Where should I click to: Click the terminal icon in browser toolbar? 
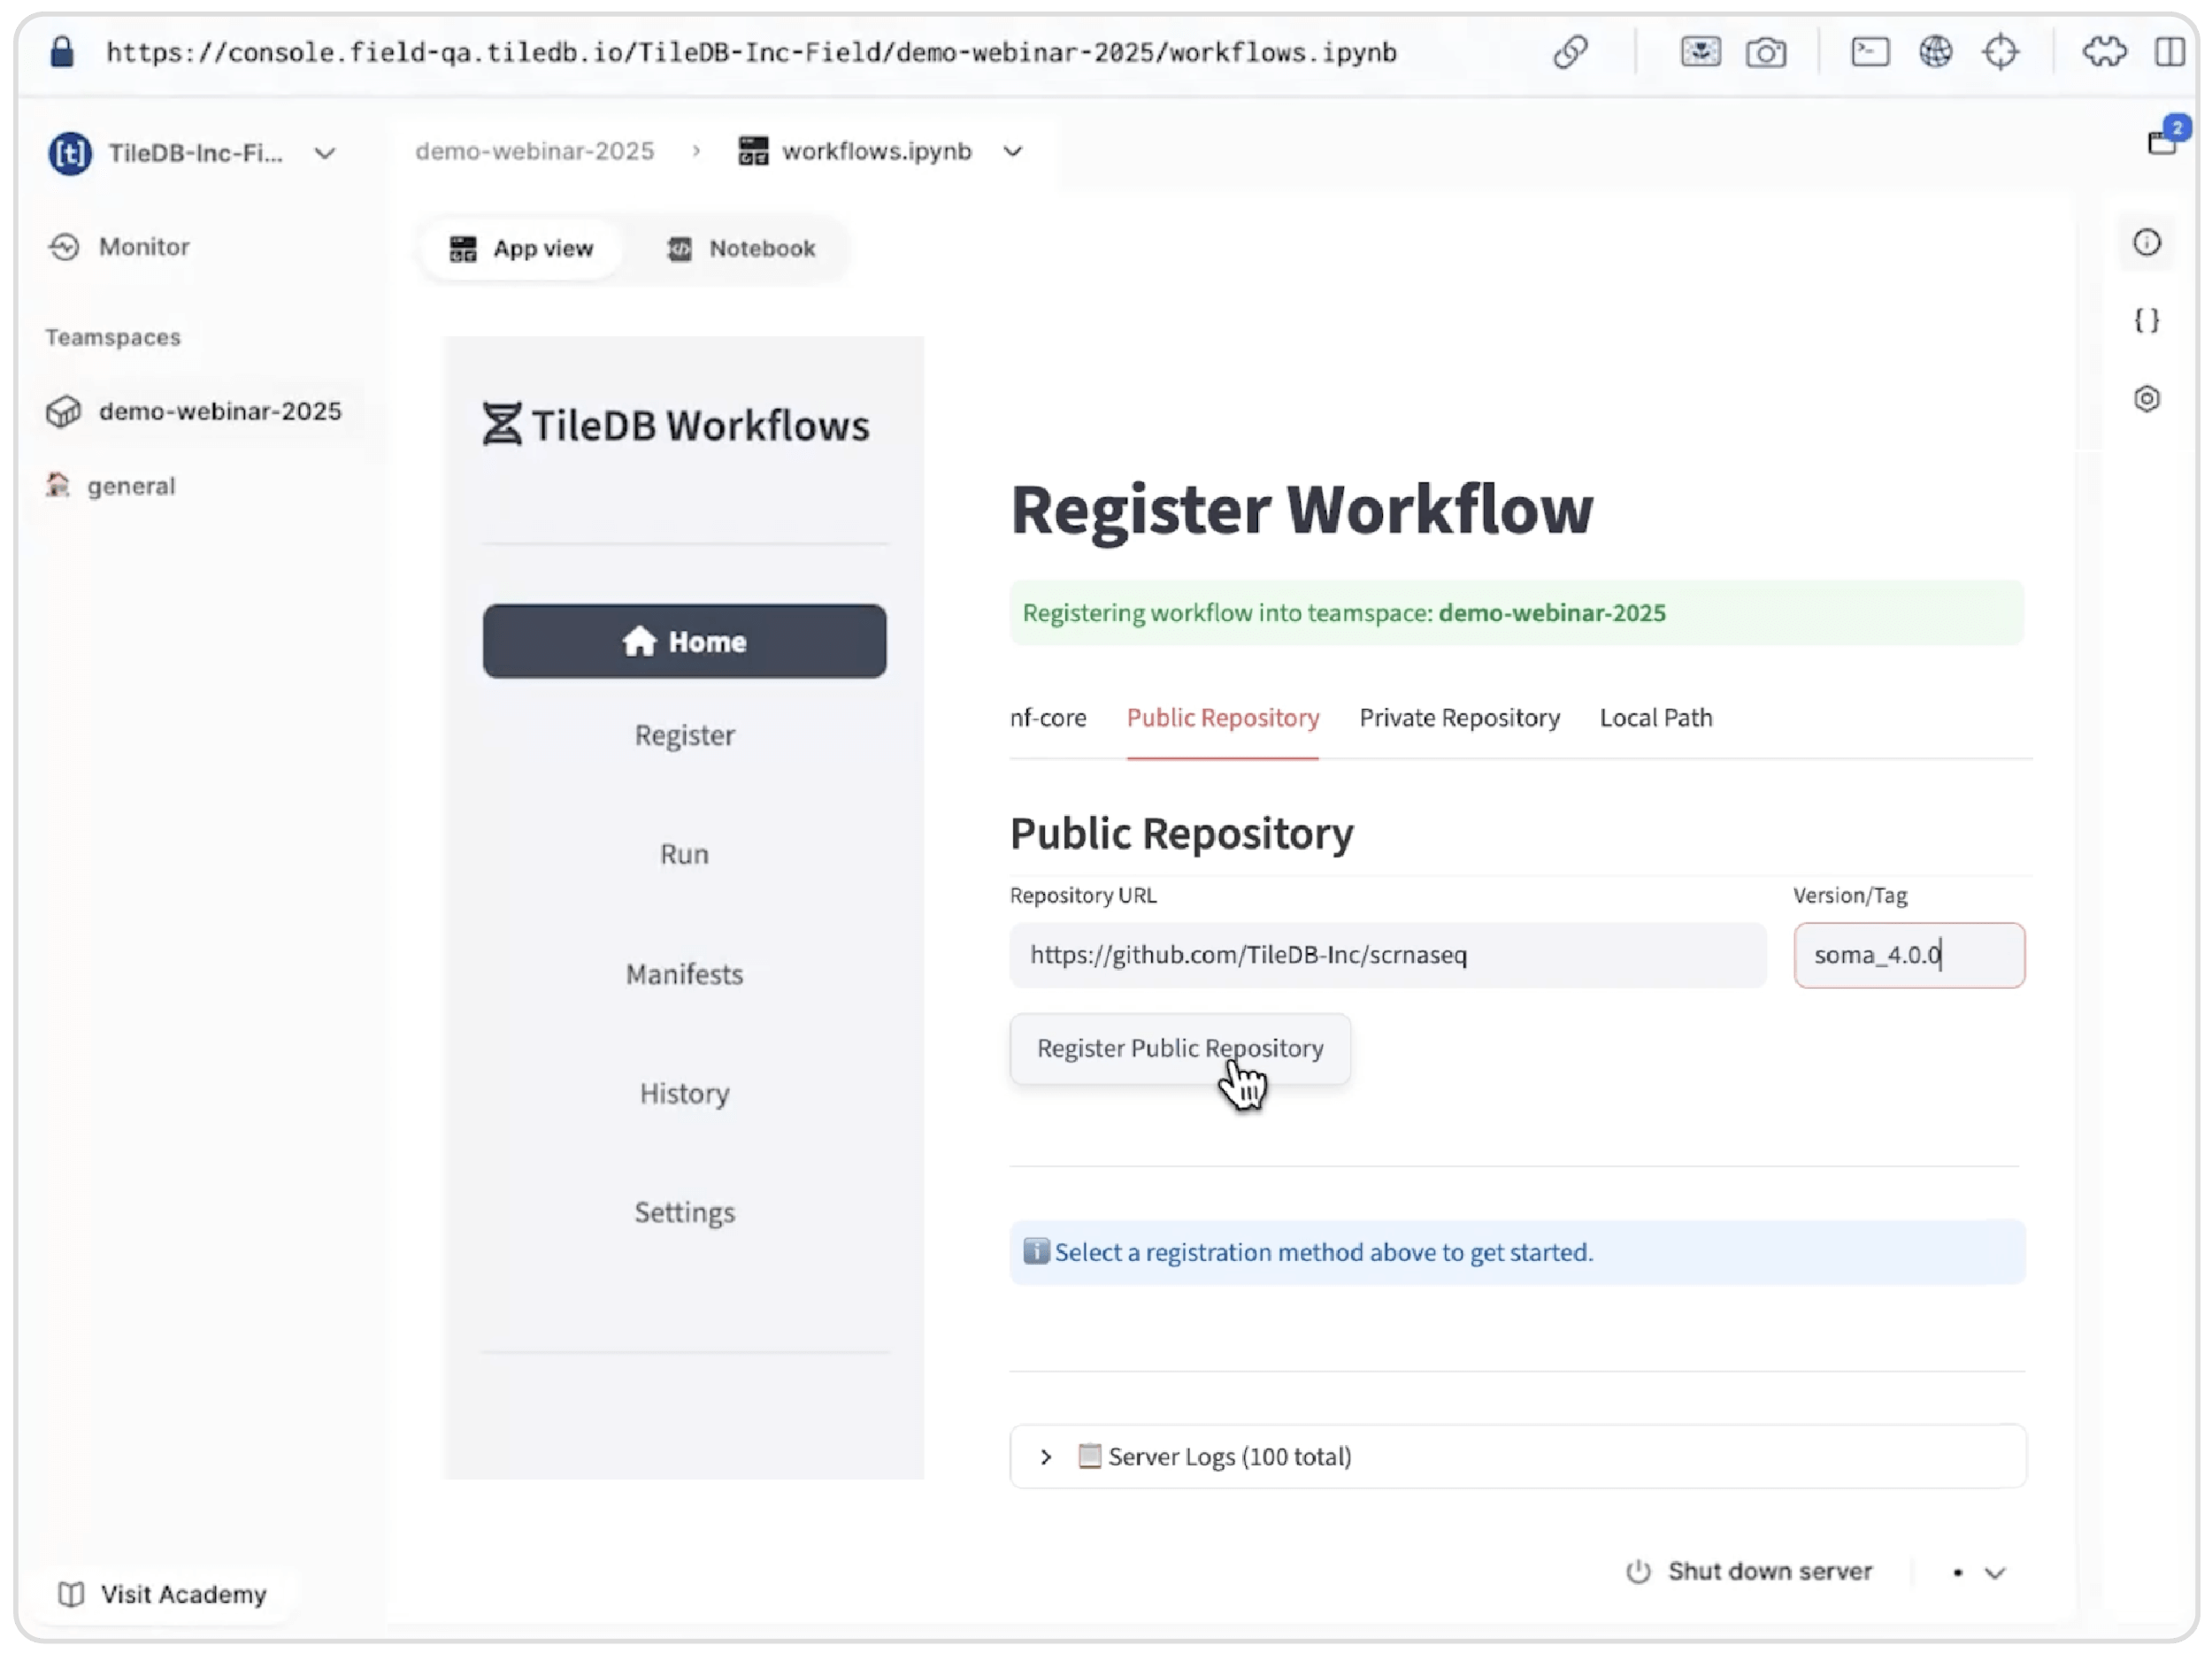pyautogui.click(x=1870, y=51)
